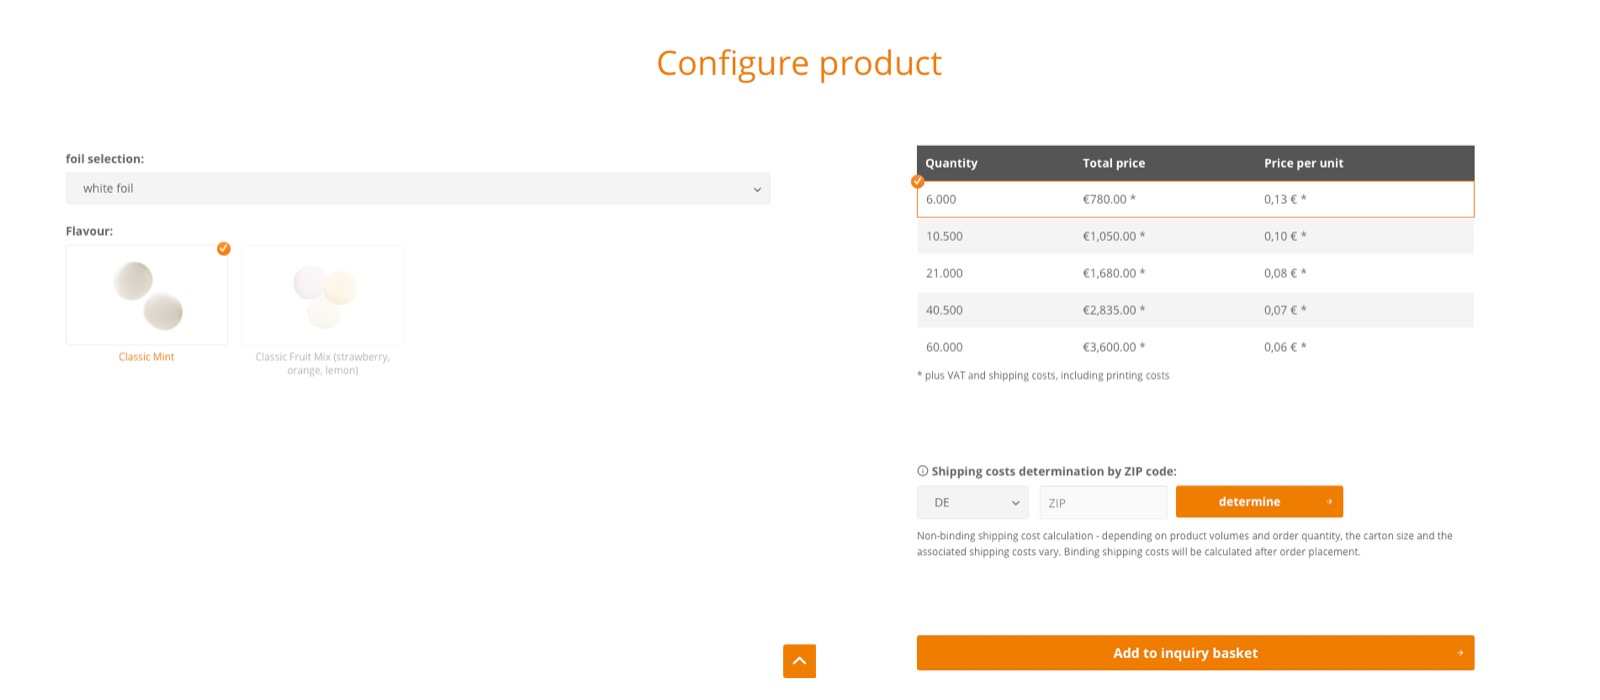Open the foil selection dropdown
The height and width of the screenshot is (700, 1600).
point(417,188)
